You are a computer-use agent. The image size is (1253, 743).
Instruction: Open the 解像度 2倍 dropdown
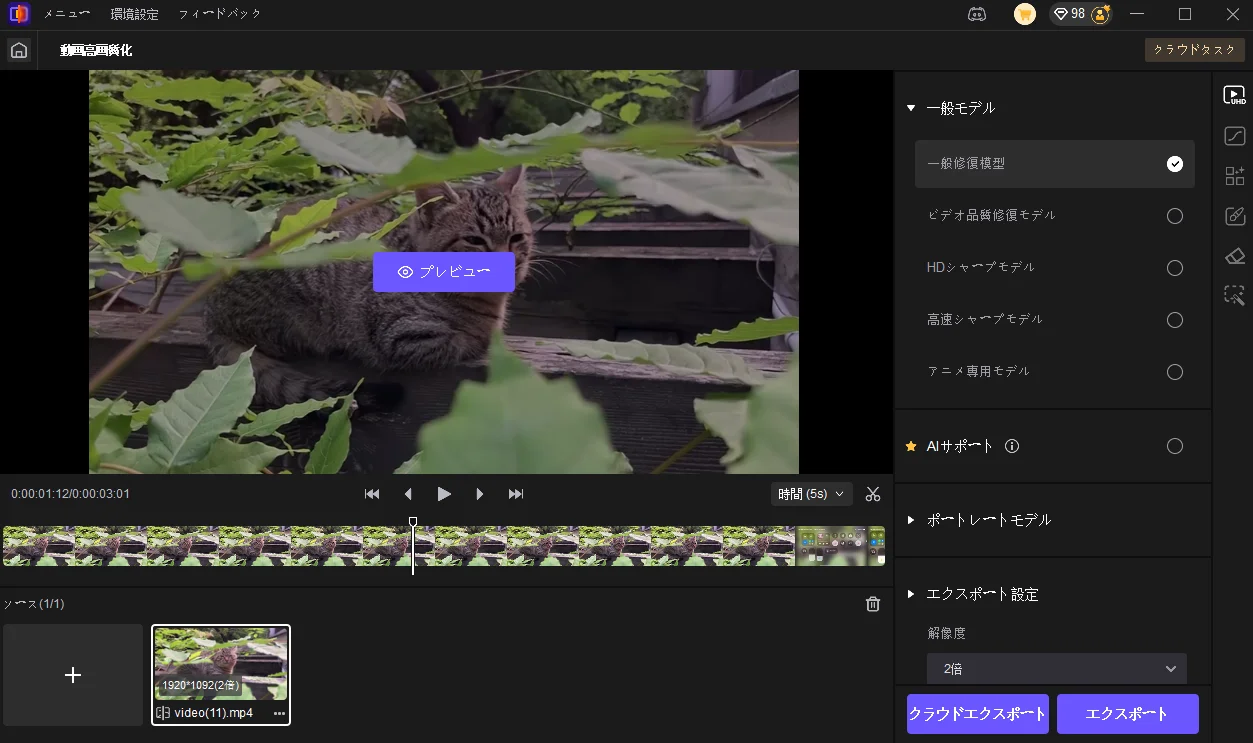[x=1057, y=669]
